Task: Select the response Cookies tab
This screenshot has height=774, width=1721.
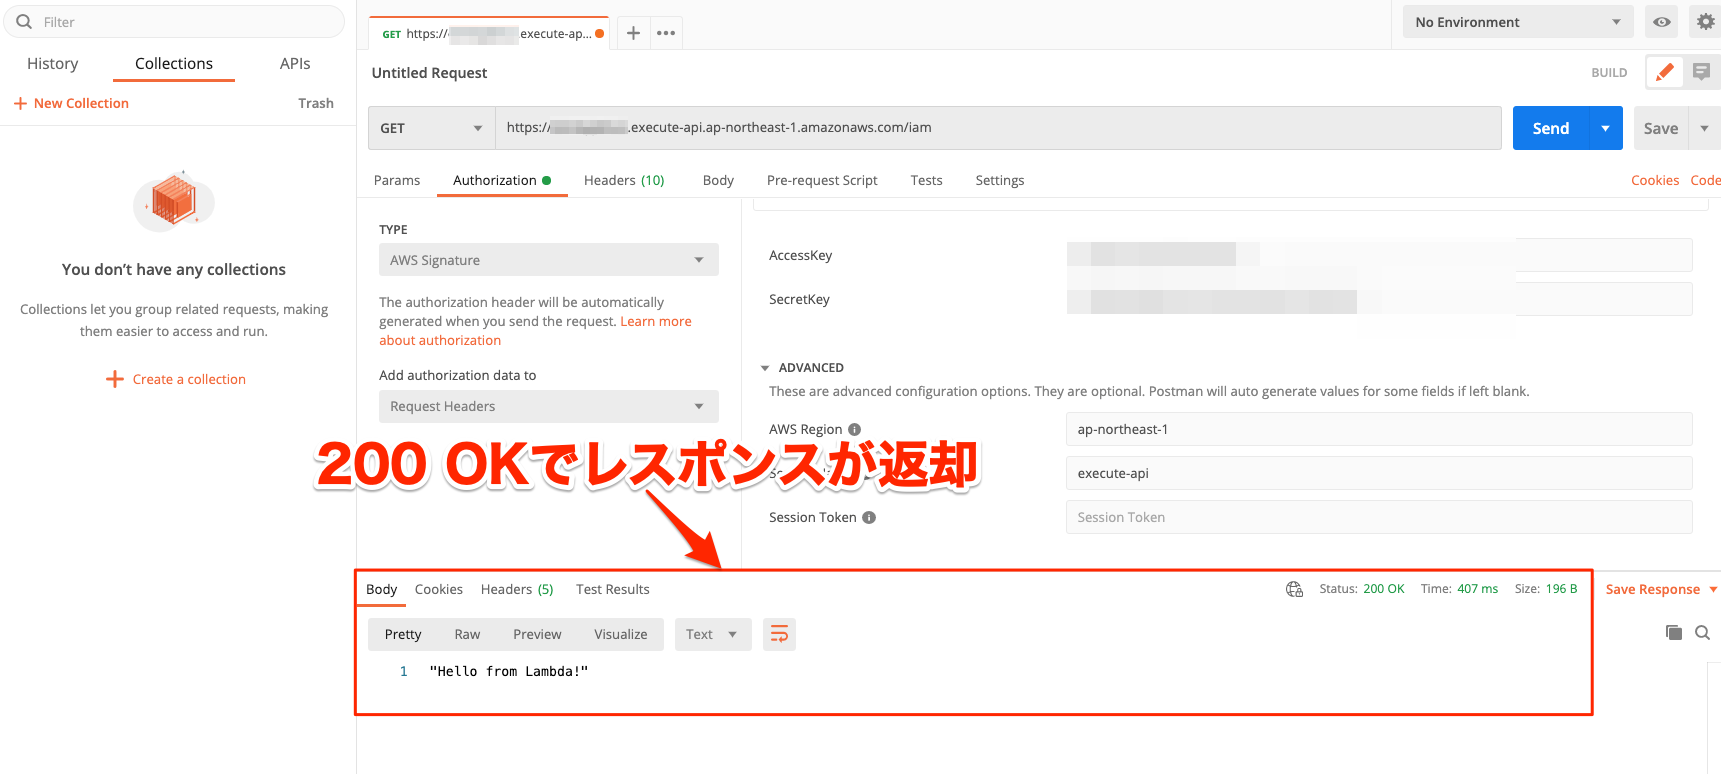Action: coord(439,589)
